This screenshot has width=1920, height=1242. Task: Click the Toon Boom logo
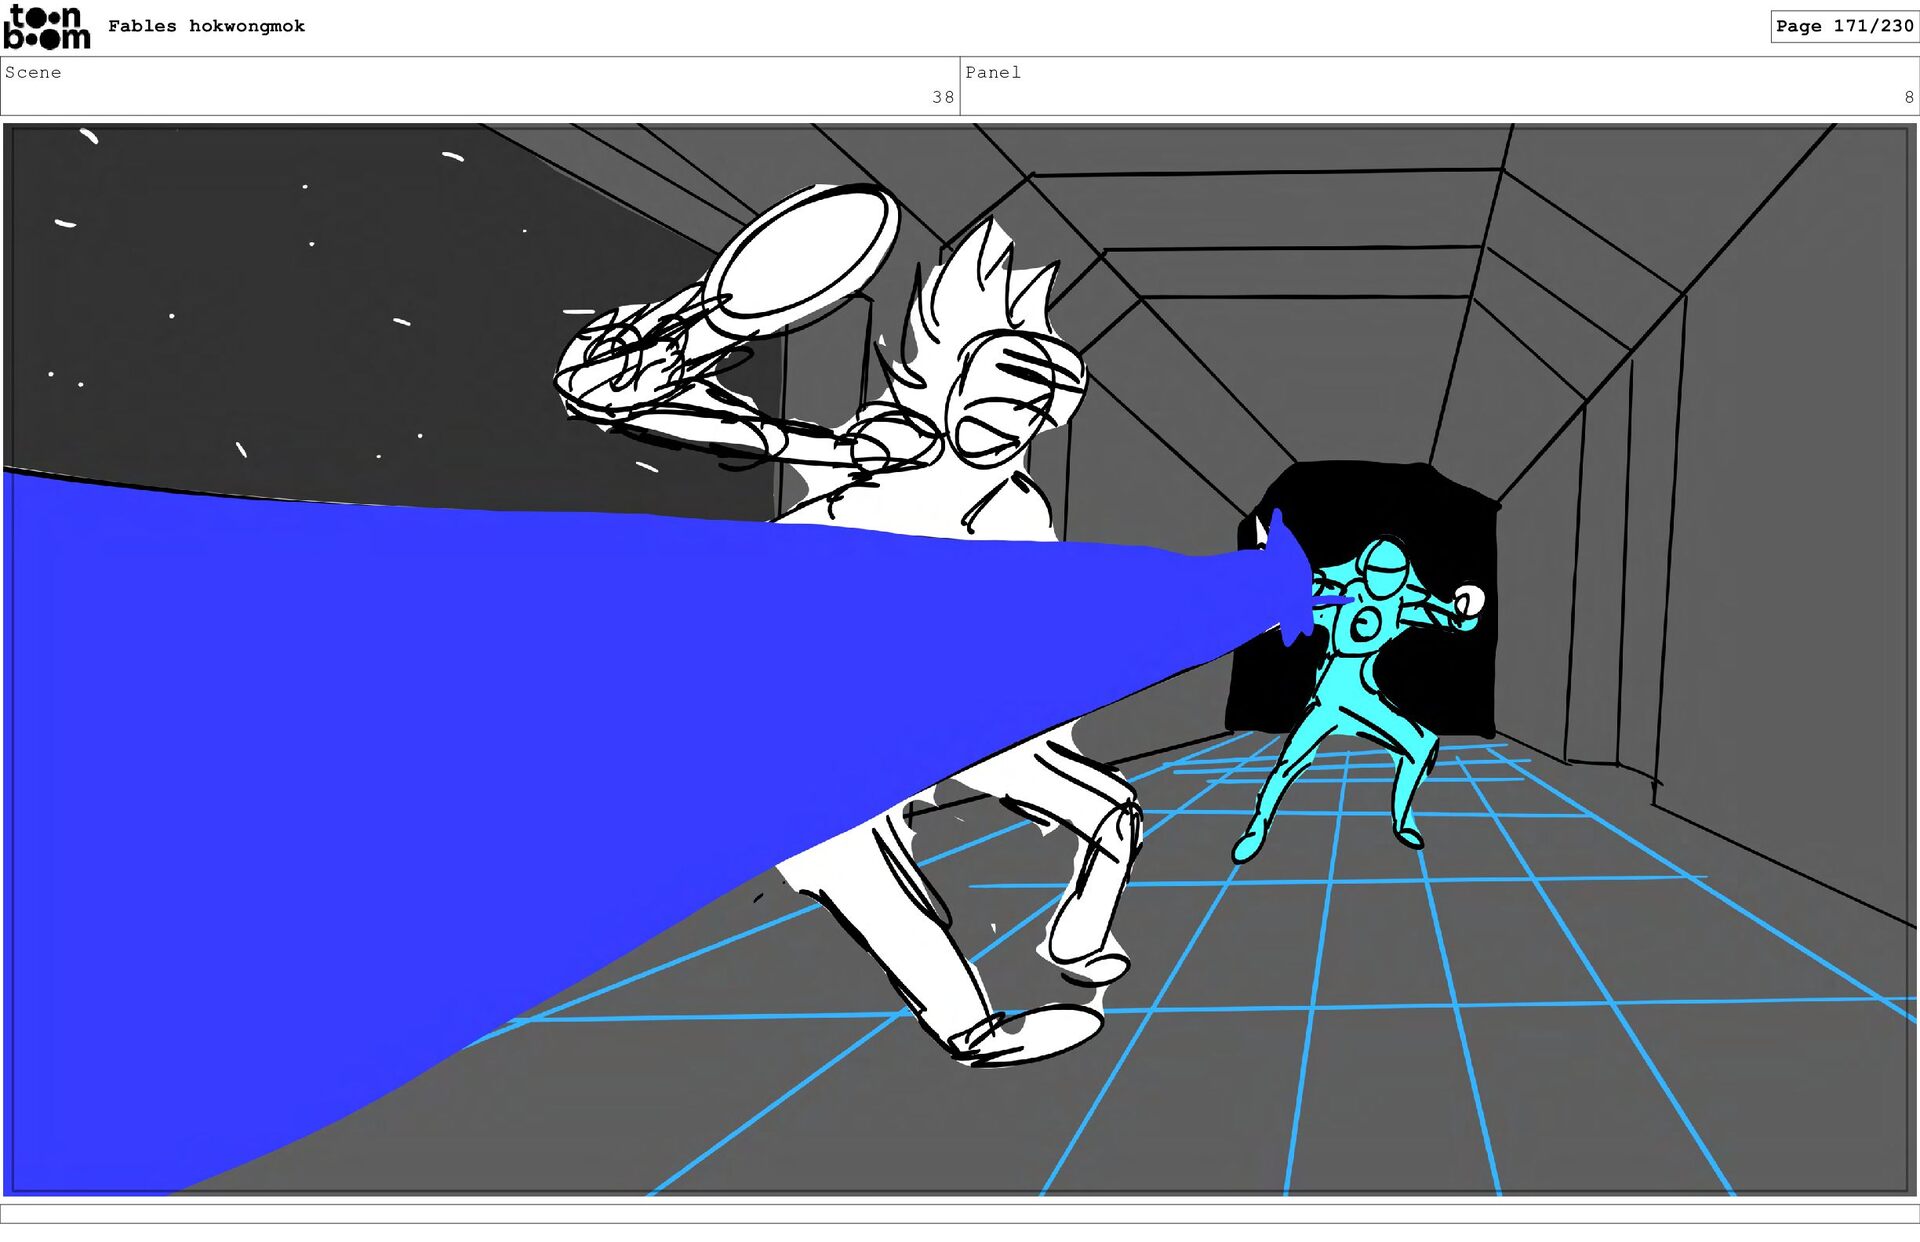(x=46, y=27)
